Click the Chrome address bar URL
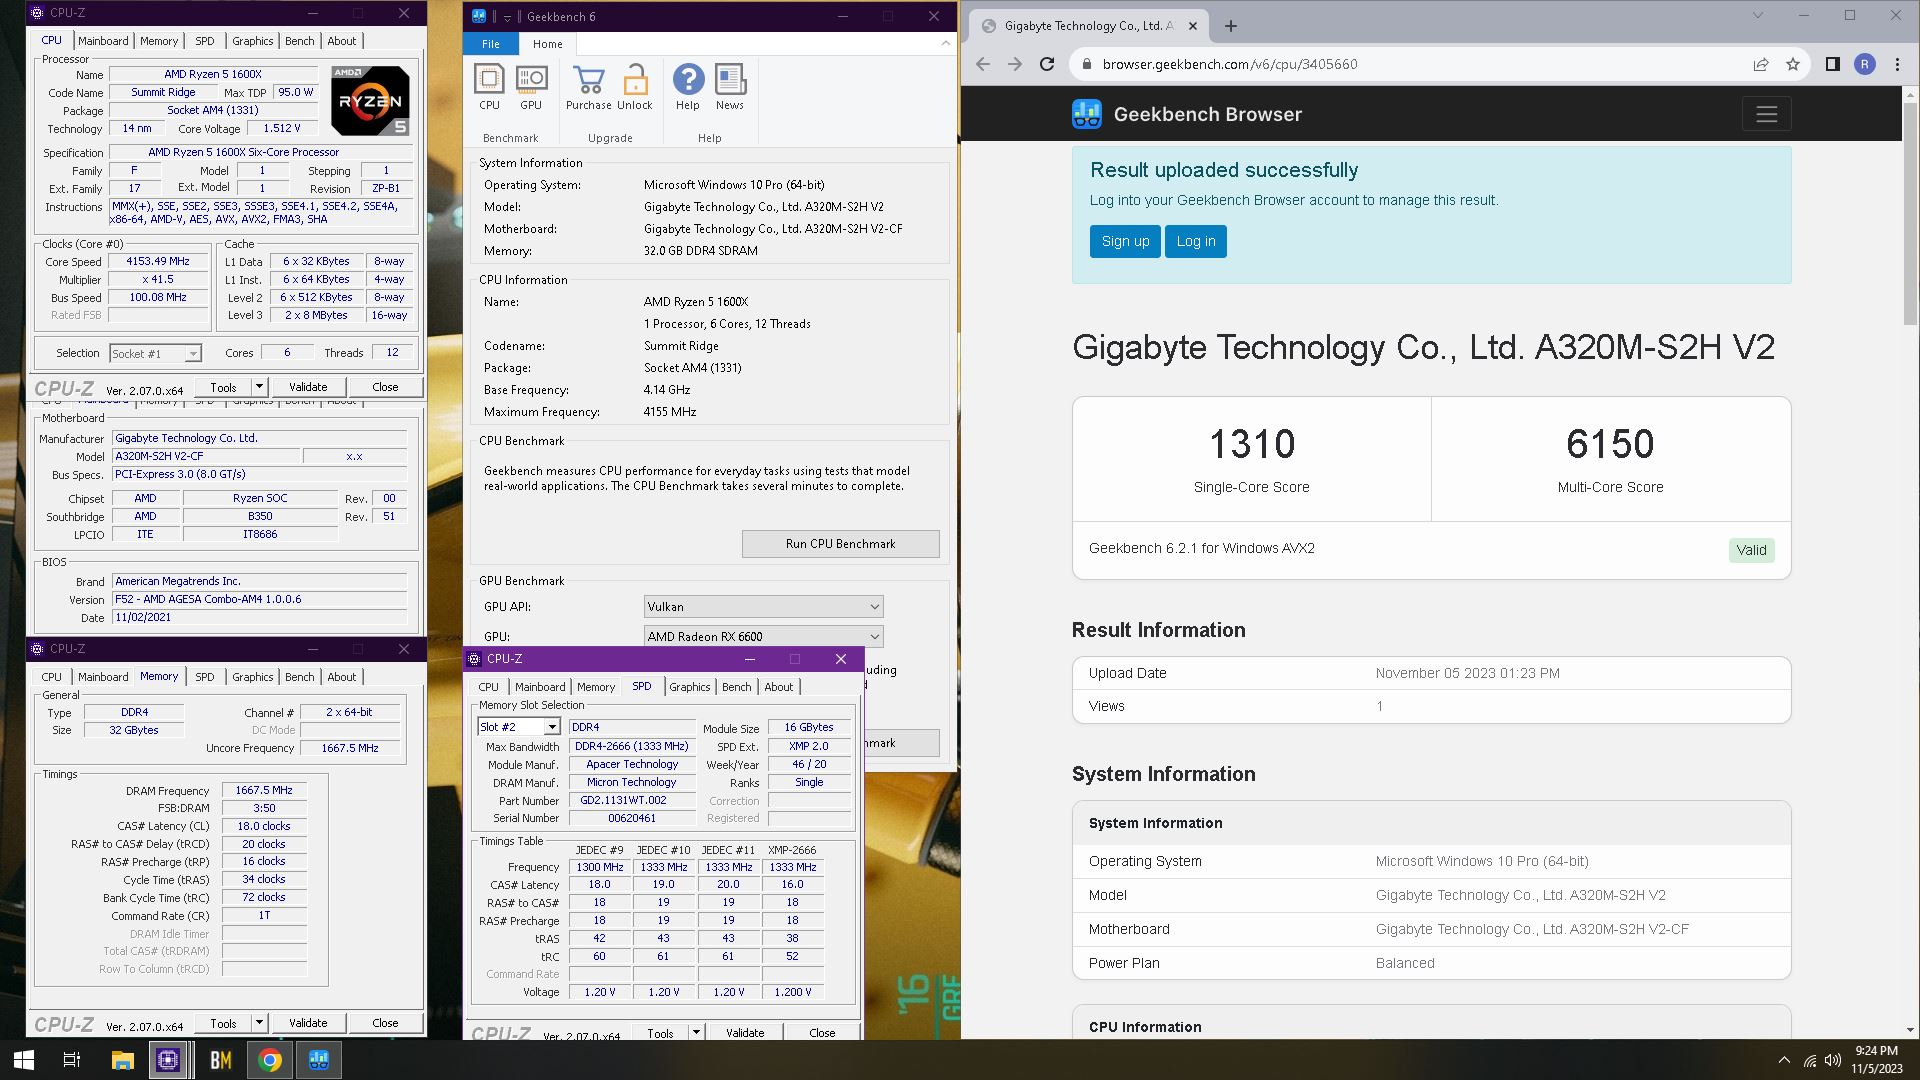Screen dimensions: 1920x1080 tap(1230, 64)
